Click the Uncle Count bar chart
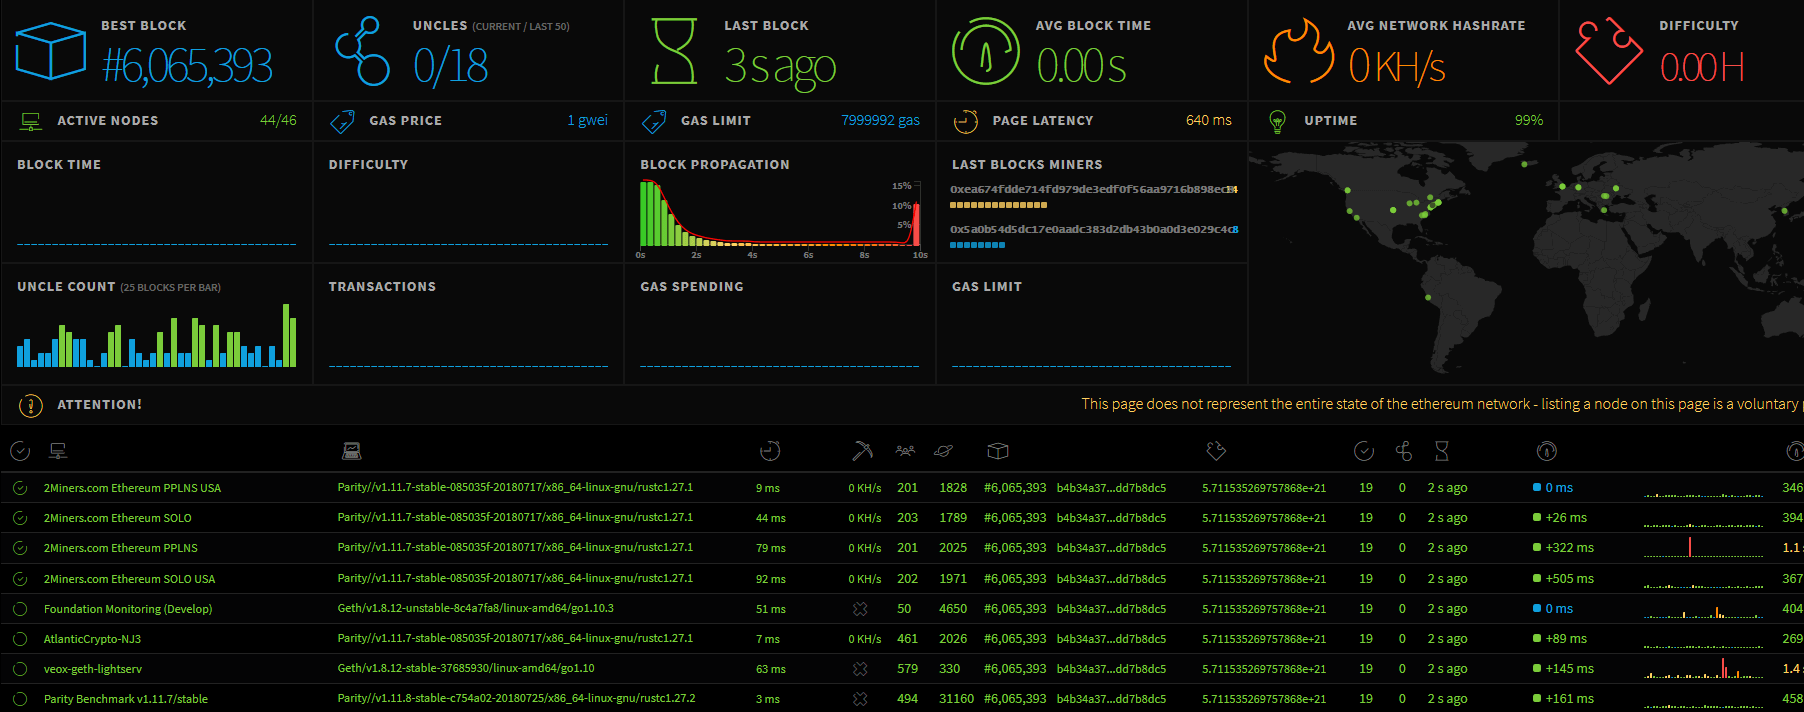The image size is (1804, 712). pyautogui.click(x=156, y=337)
